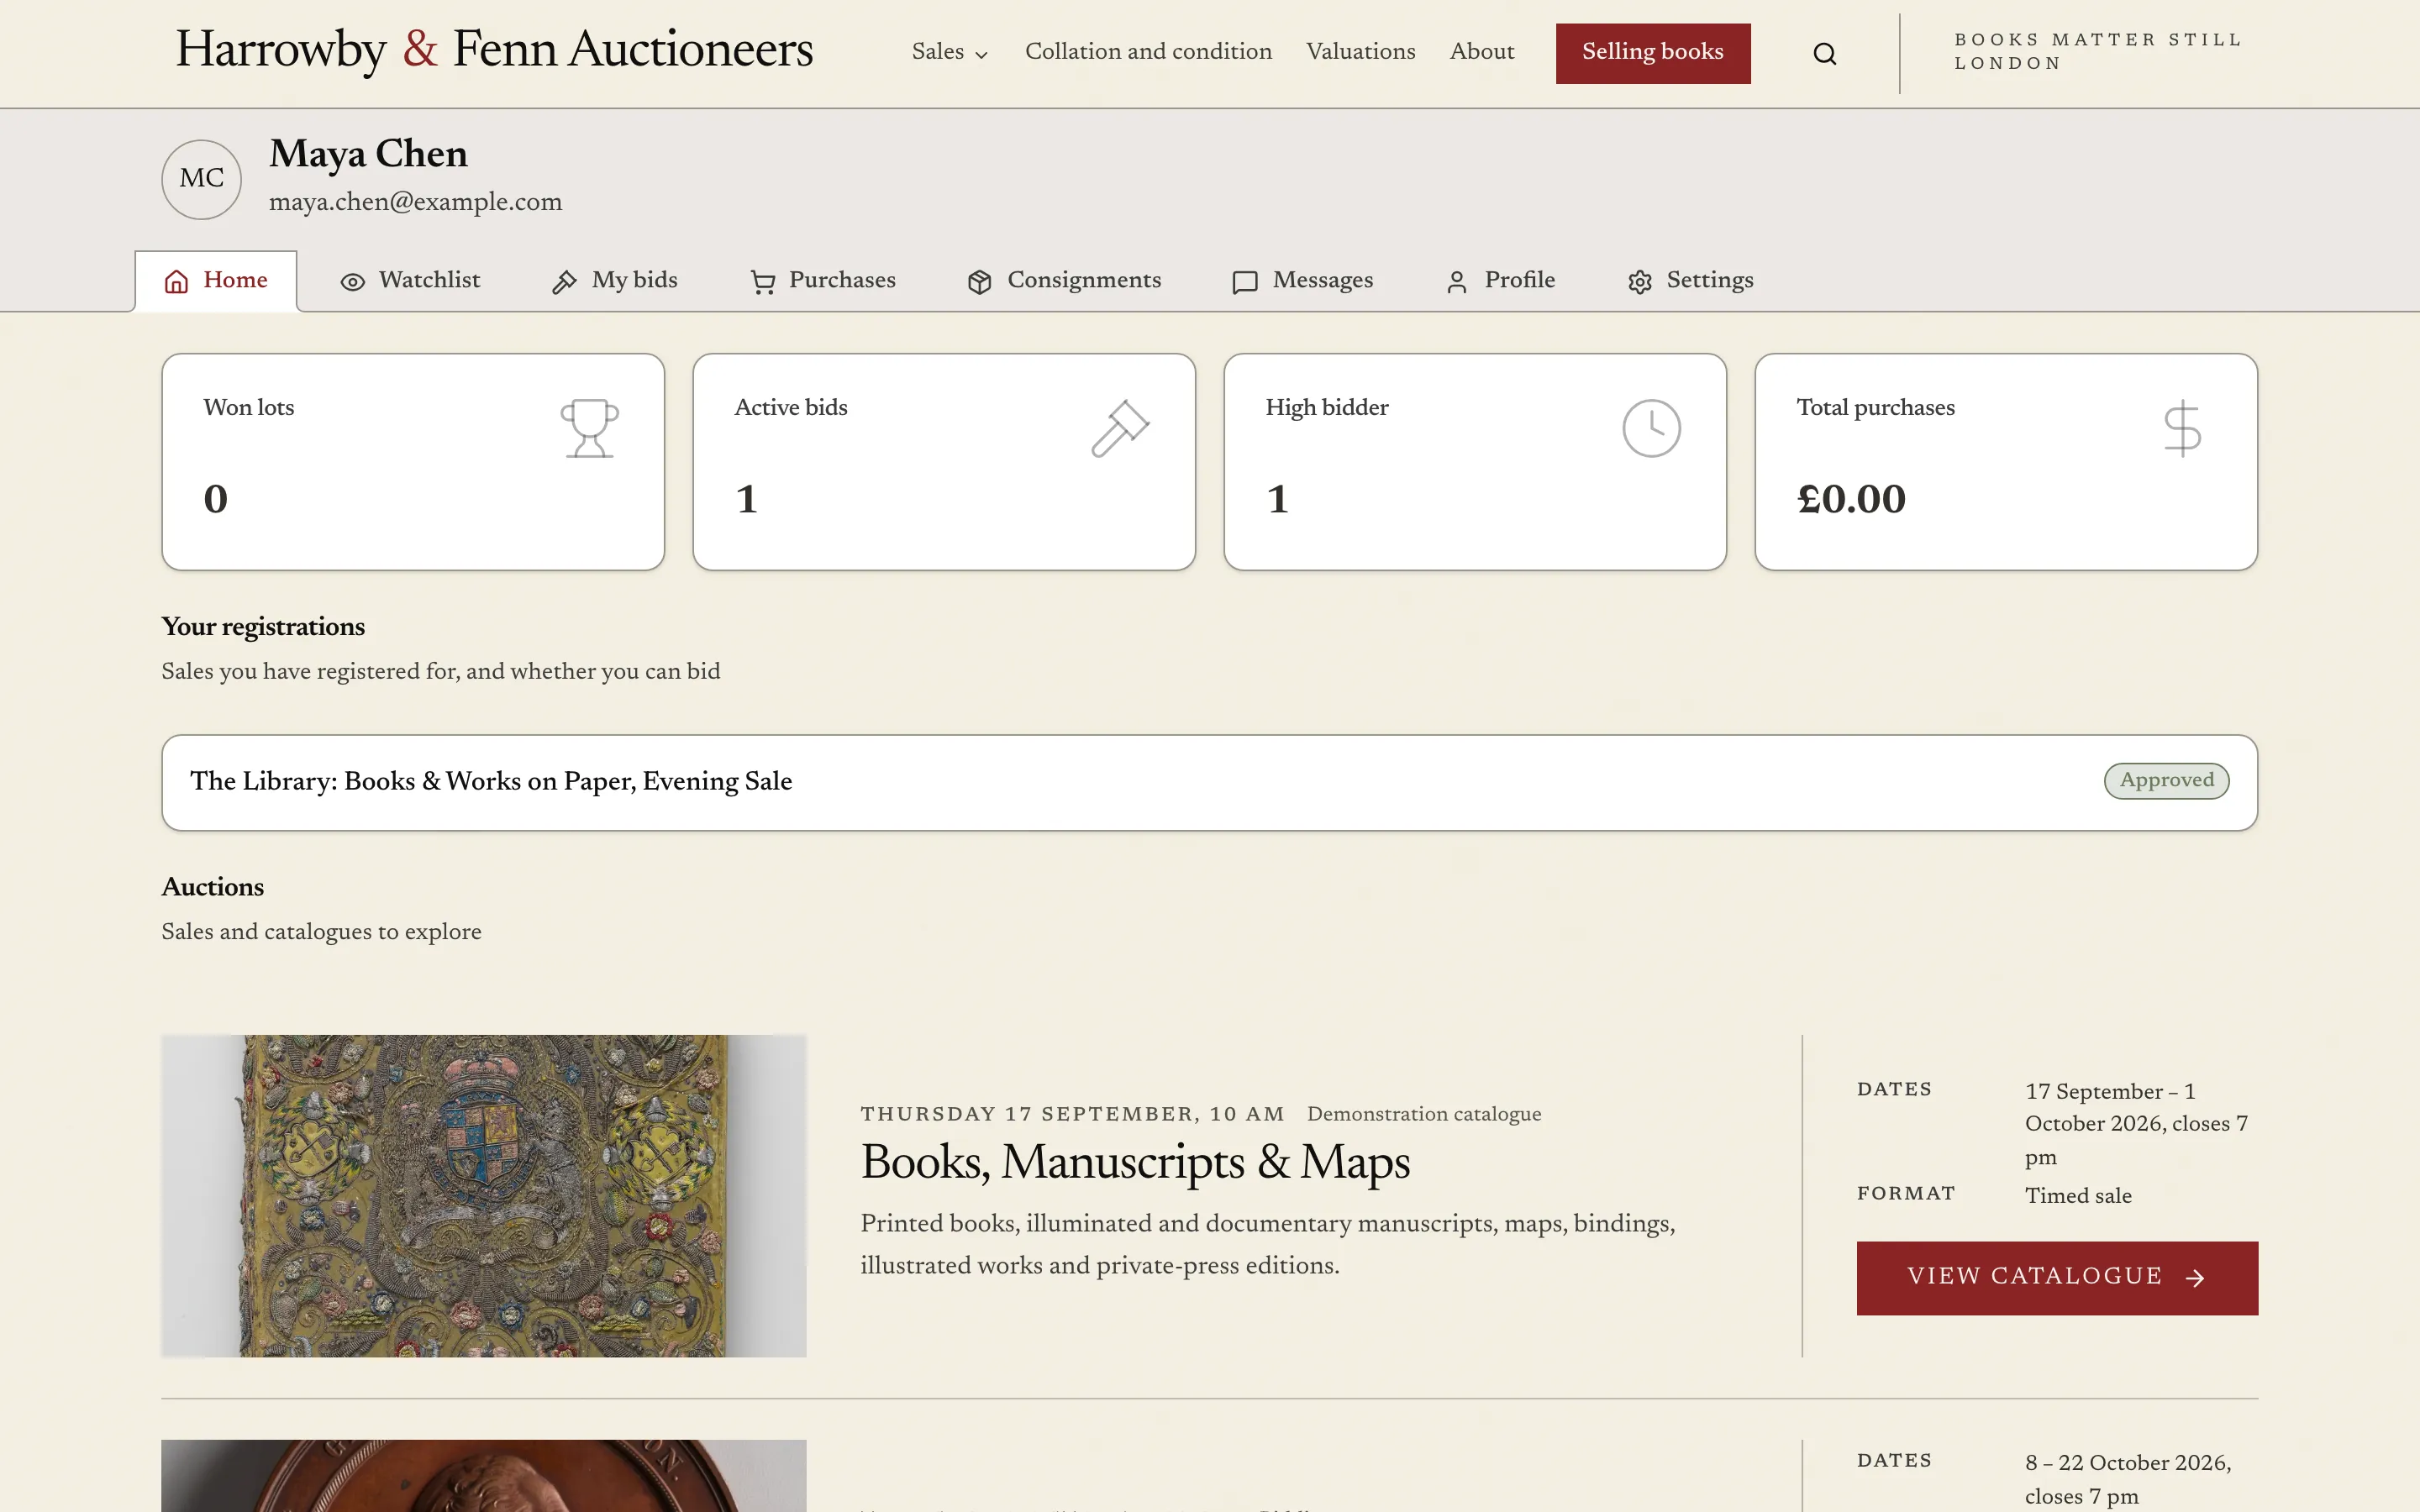Click the Profile person icon
Viewport: 2420px width, 1512px height.
point(1457,282)
